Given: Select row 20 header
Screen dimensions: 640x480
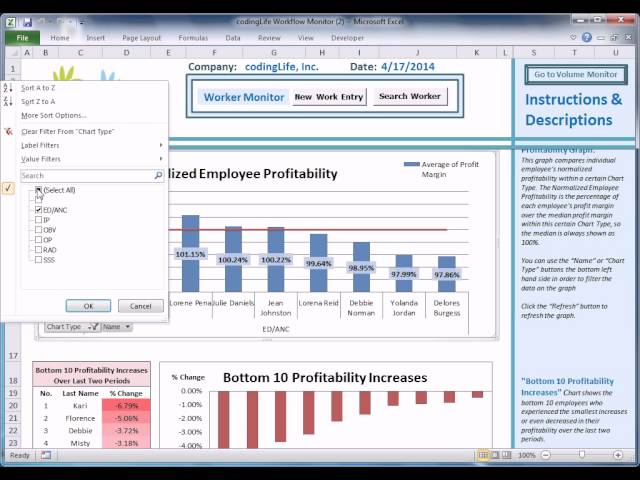Looking at the screenshot, I should [x=13, y=405].
